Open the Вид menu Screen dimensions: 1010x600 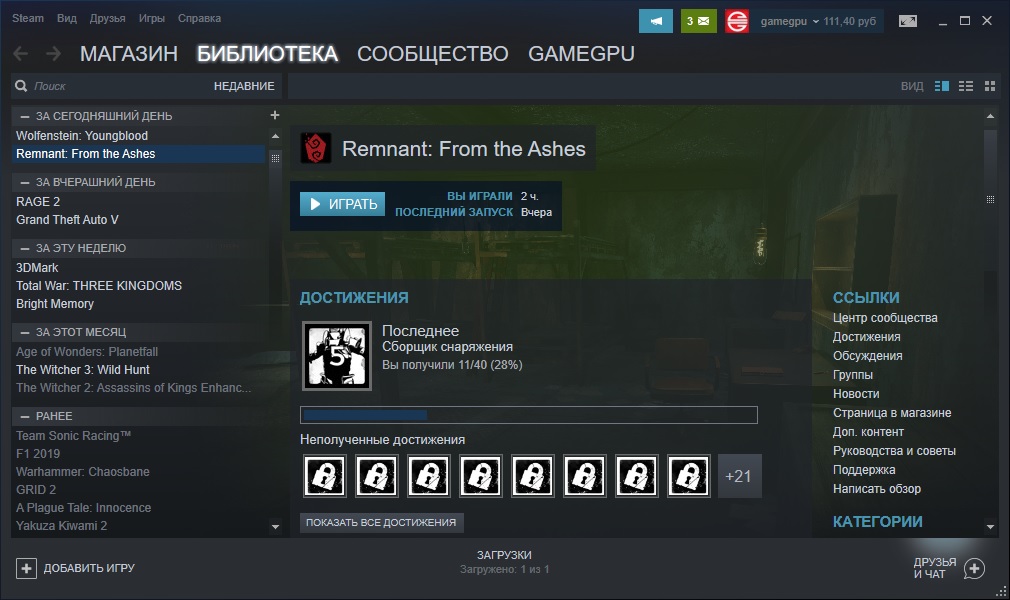click(67, 18)
